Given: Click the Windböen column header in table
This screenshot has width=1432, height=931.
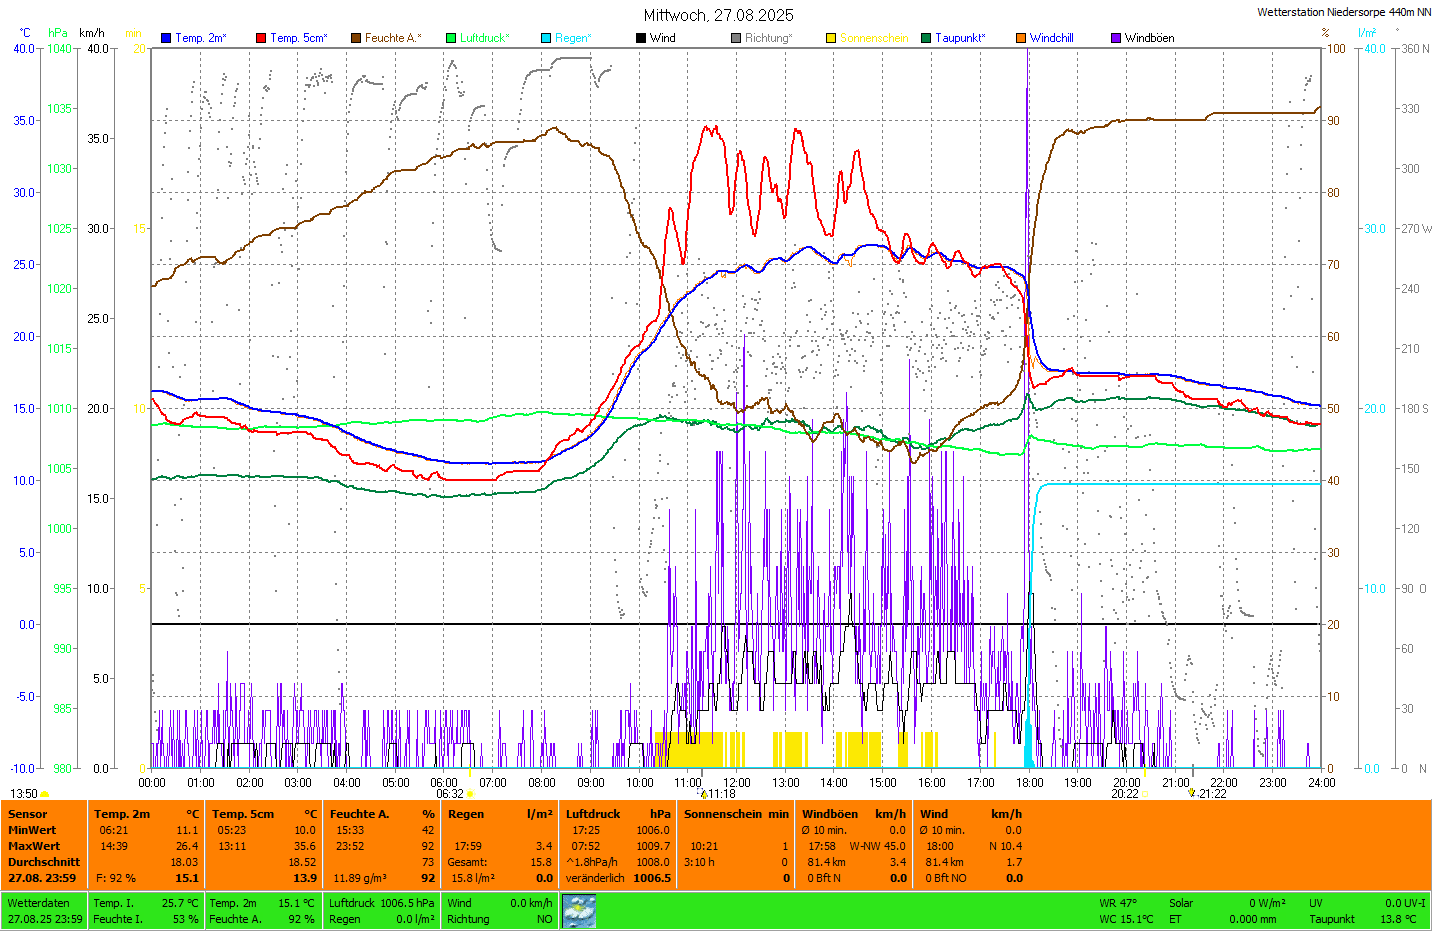Looking at the screenshot, I should tap(830, 814).
